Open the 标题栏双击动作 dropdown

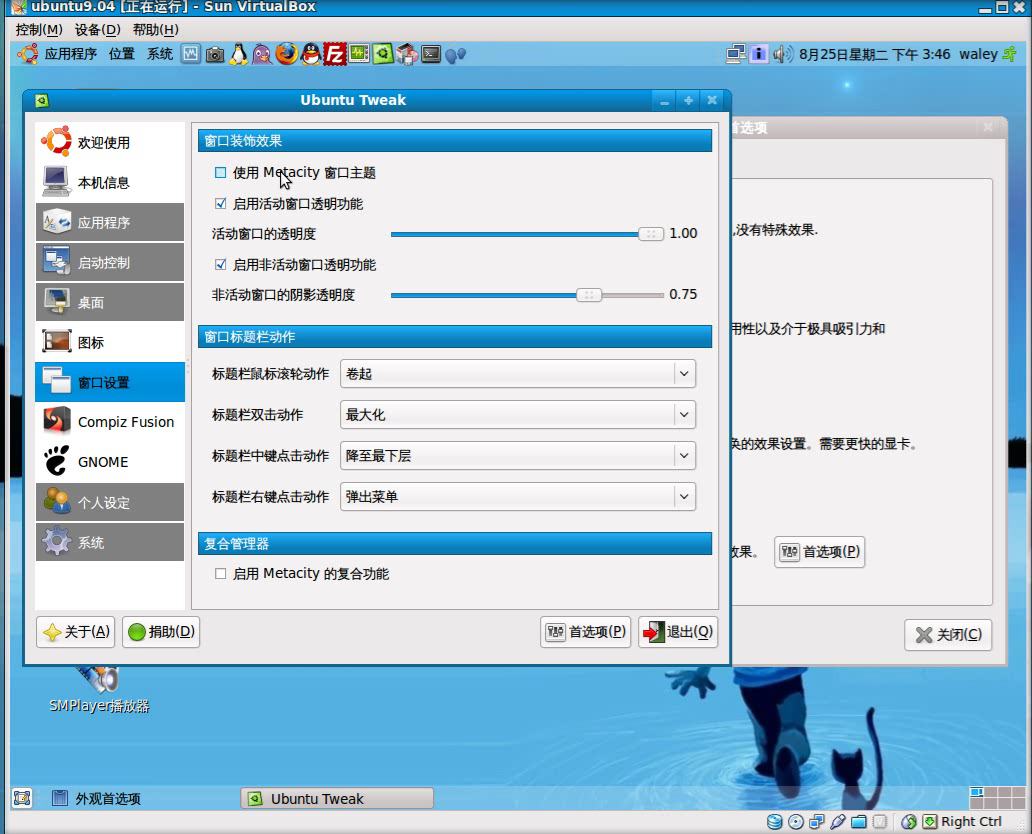coord(518,415)
